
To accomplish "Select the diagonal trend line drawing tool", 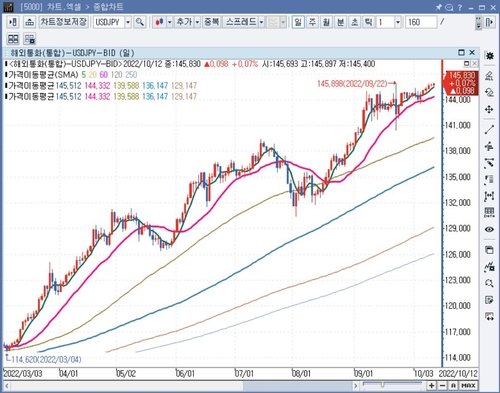I will pyautogui.click(x=489, y=130).
